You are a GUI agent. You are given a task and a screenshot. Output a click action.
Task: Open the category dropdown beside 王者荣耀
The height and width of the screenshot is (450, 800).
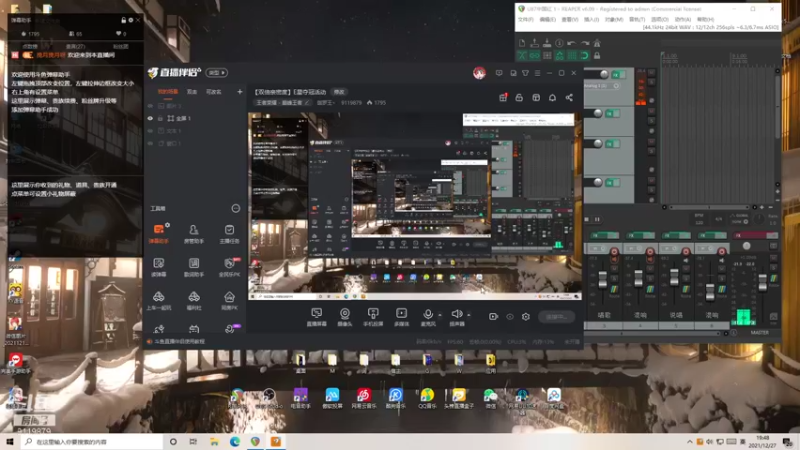[x=284, y=103]
